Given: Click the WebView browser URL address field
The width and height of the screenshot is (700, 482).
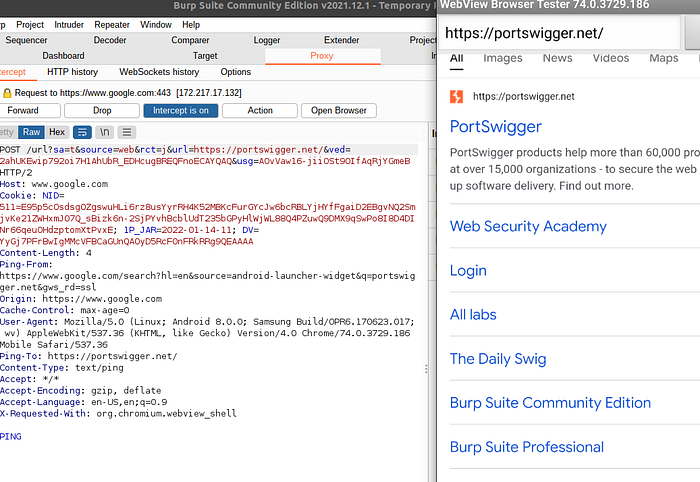Looking at the screenshot, I should 560,33.
